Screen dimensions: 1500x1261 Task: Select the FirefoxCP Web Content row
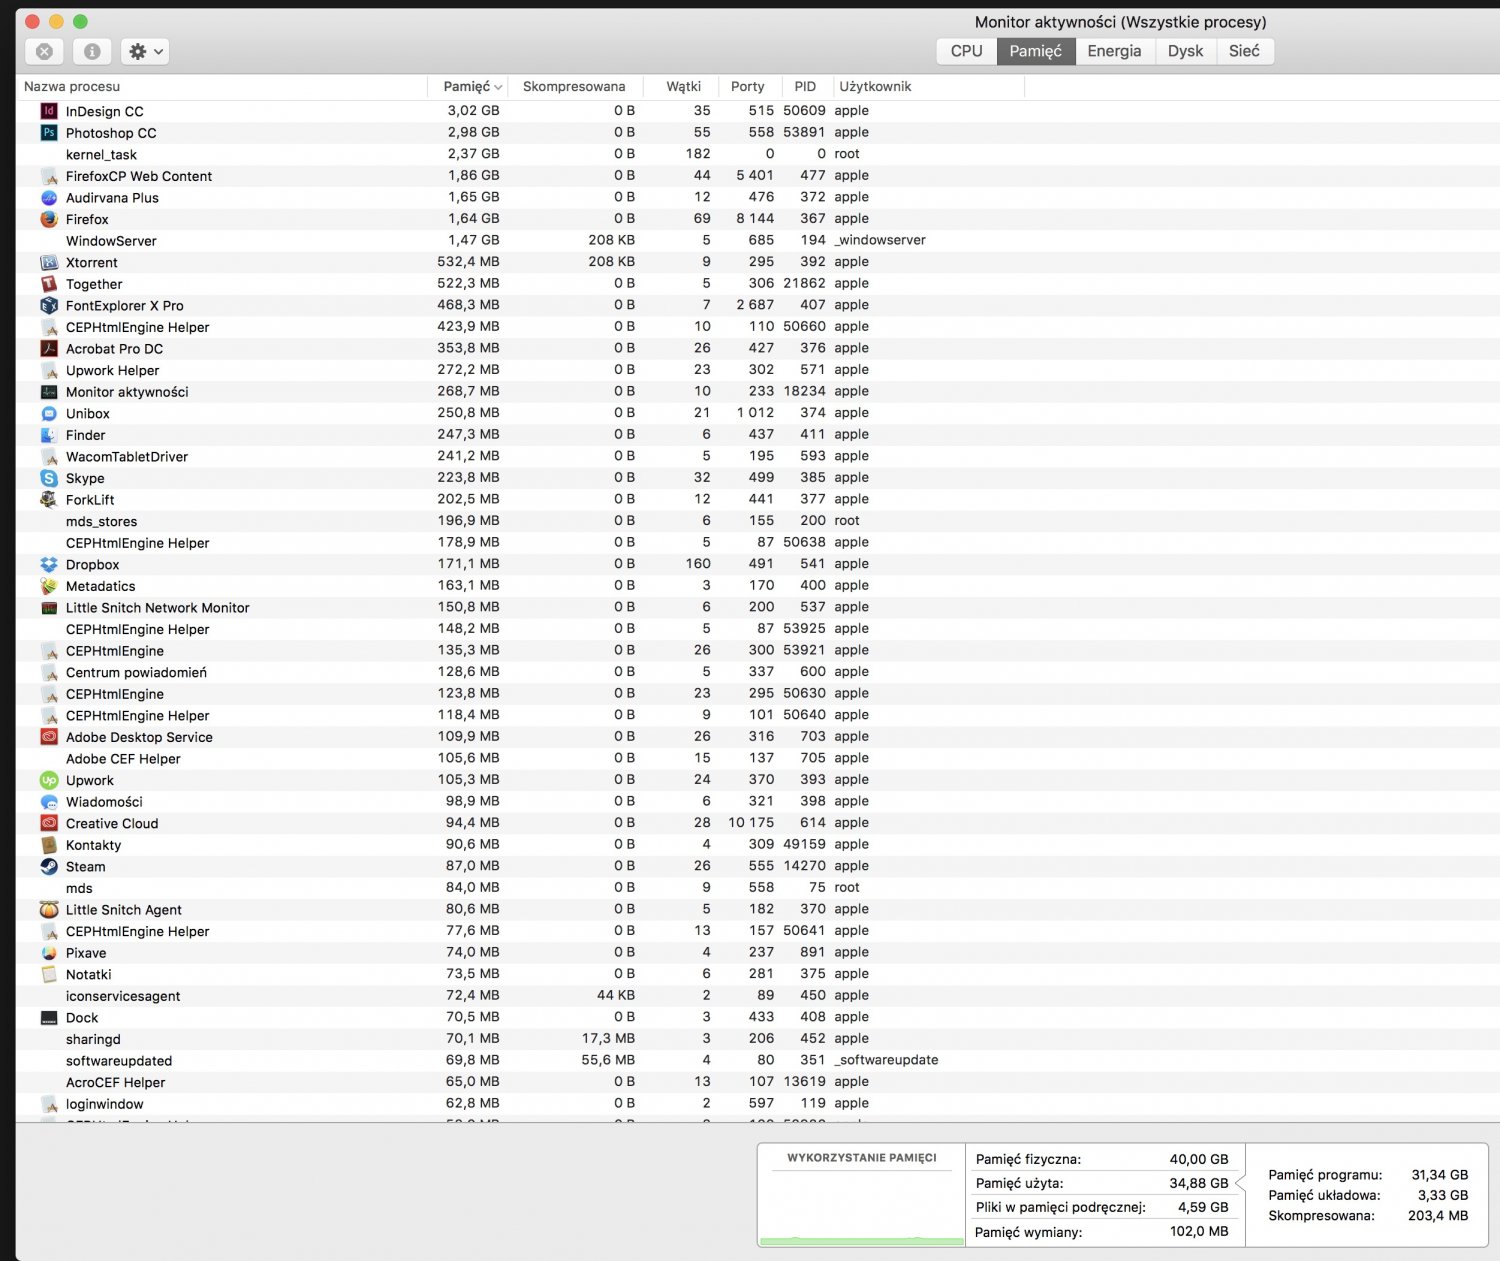758,176
